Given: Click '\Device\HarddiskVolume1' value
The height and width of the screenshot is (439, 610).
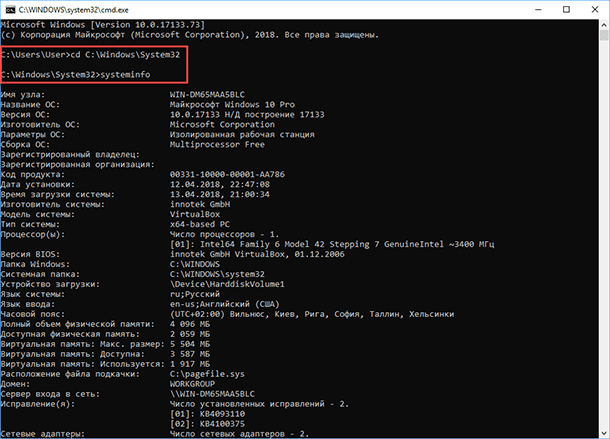Looking at the screenshot, I should (227, 284).
